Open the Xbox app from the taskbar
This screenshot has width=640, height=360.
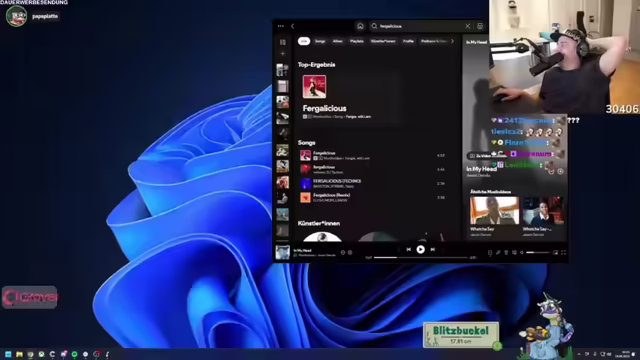[x=41, y=354]
